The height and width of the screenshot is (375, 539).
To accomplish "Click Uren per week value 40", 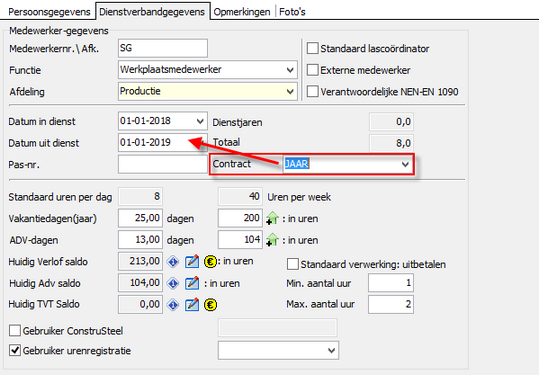I will click(x=240, y=196).
